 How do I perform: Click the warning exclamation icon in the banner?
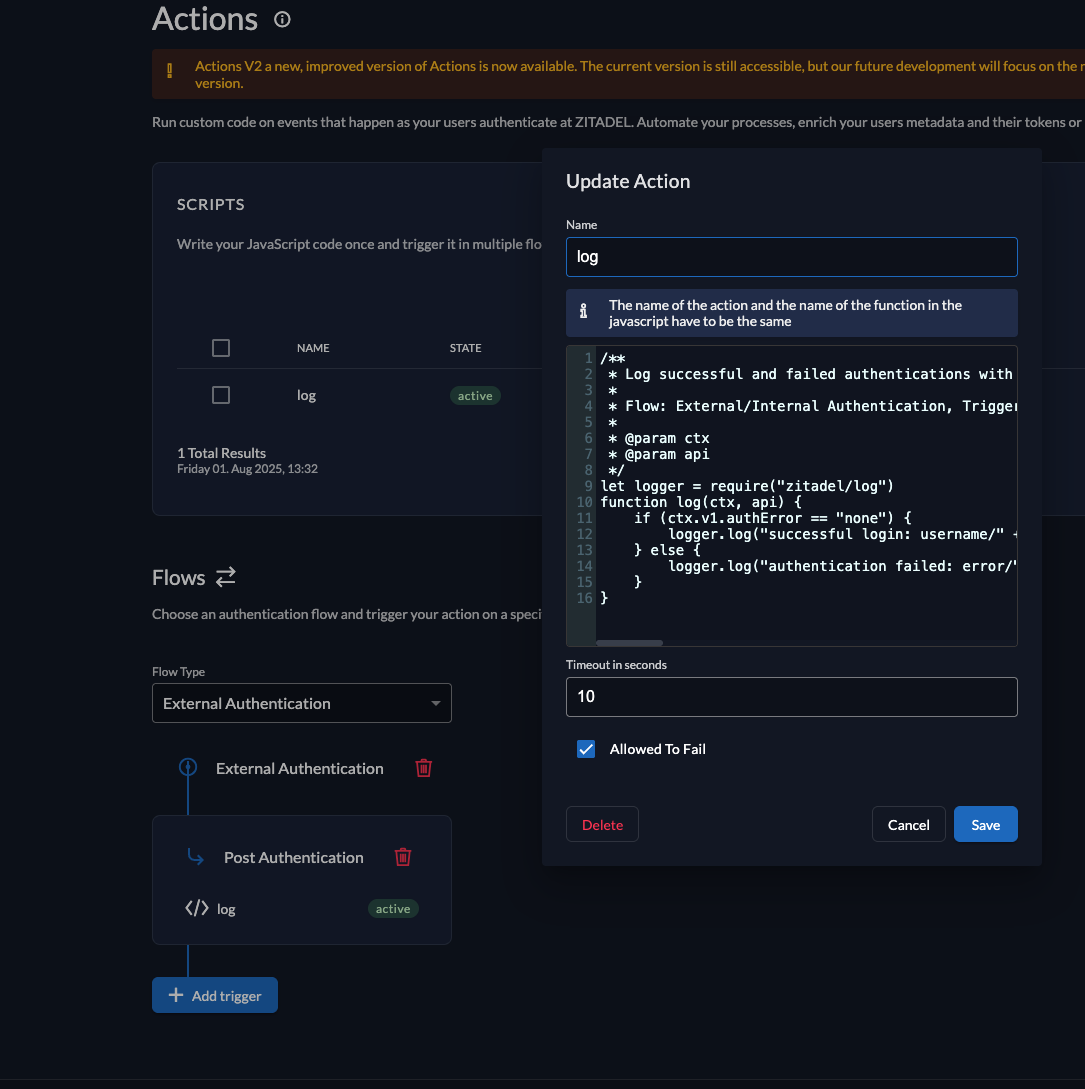(169, 70)
